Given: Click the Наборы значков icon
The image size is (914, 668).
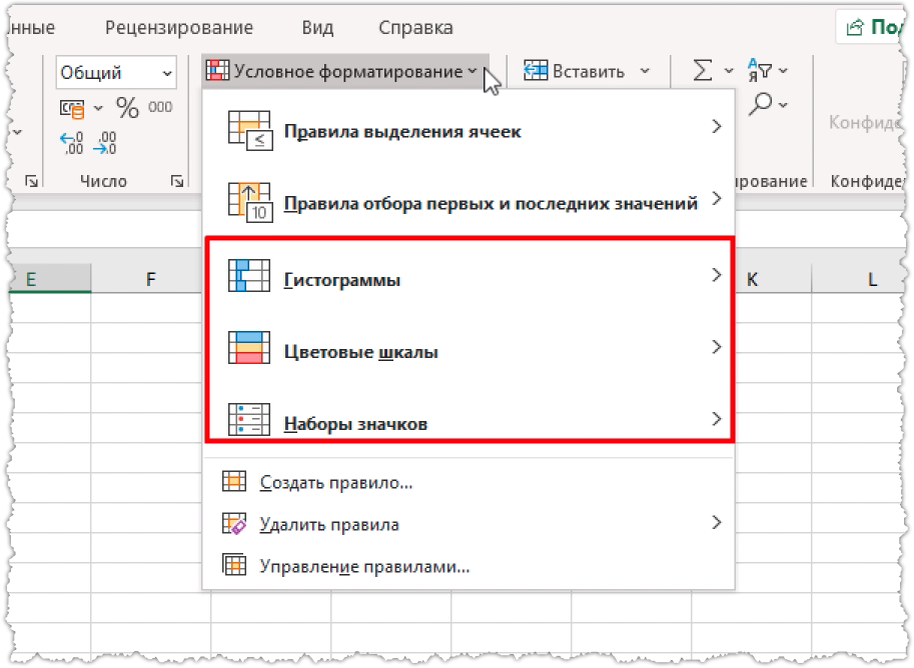Looking at the screenshot, I should pyautogui.click(x=249, y=419).
